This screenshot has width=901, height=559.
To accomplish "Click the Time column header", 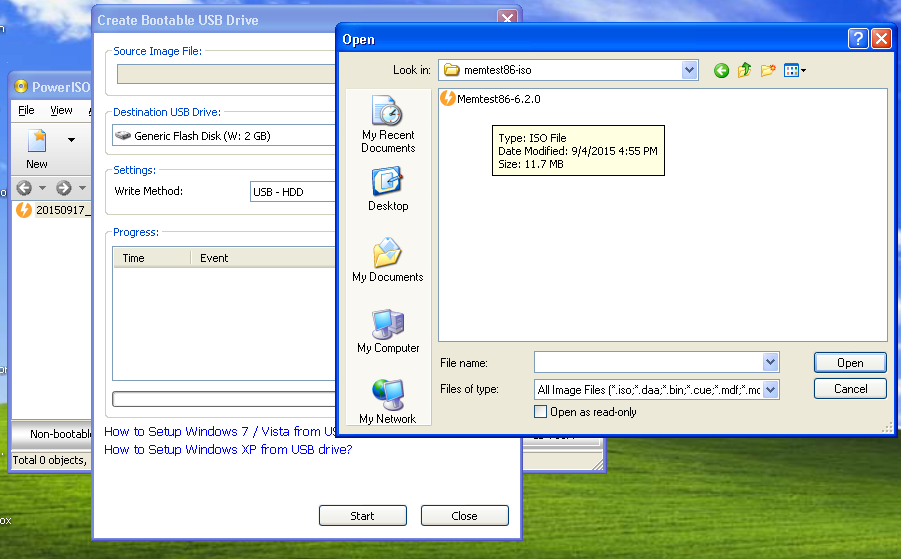I will coord(152,258).
